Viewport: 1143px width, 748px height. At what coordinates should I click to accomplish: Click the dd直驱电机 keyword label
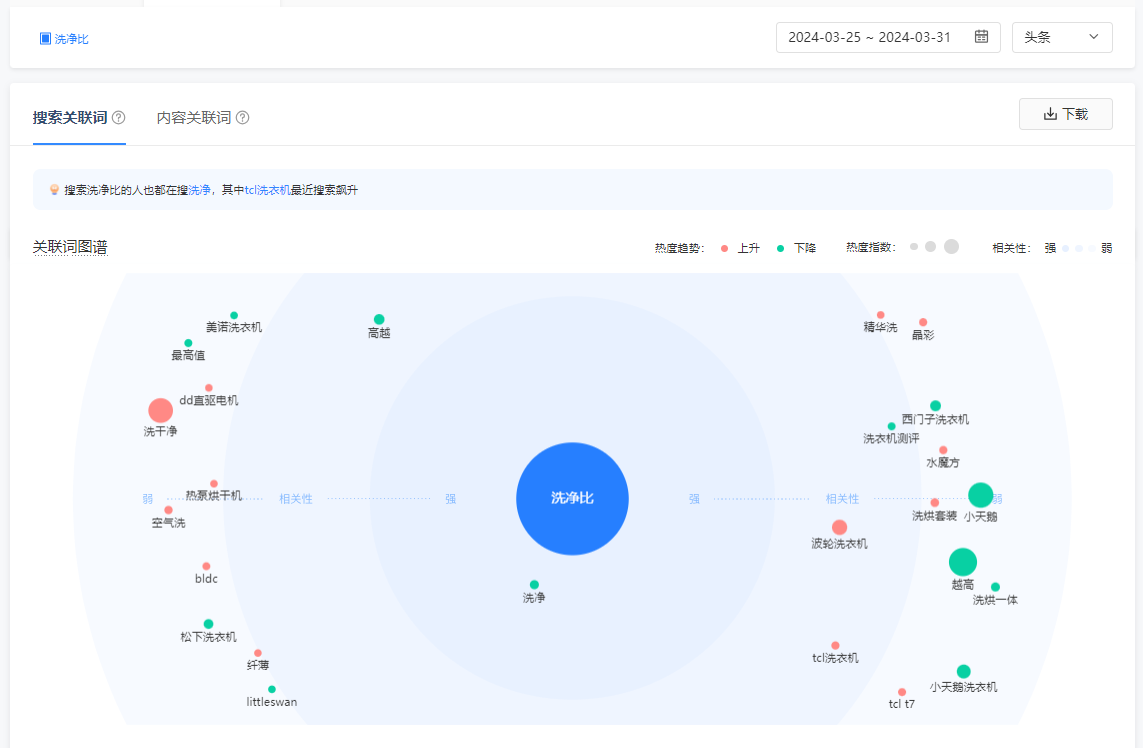click(208, 400)
